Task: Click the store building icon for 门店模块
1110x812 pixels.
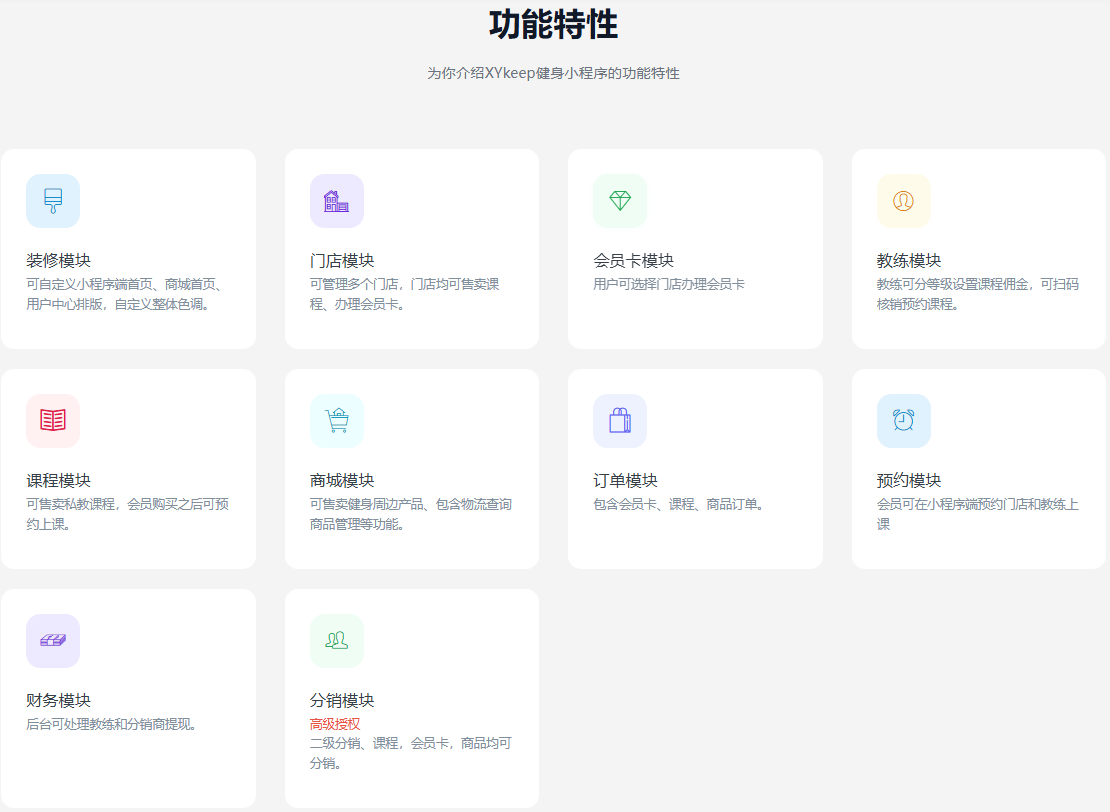Action: click(337, 201)
